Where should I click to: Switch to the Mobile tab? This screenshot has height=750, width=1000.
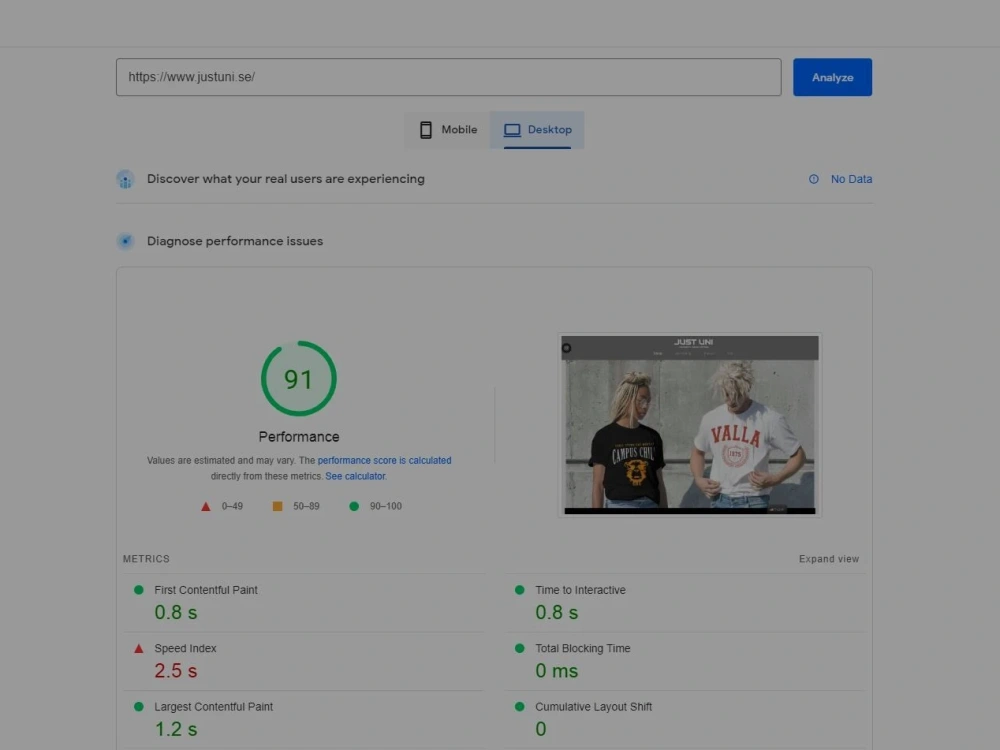[447, 130]
